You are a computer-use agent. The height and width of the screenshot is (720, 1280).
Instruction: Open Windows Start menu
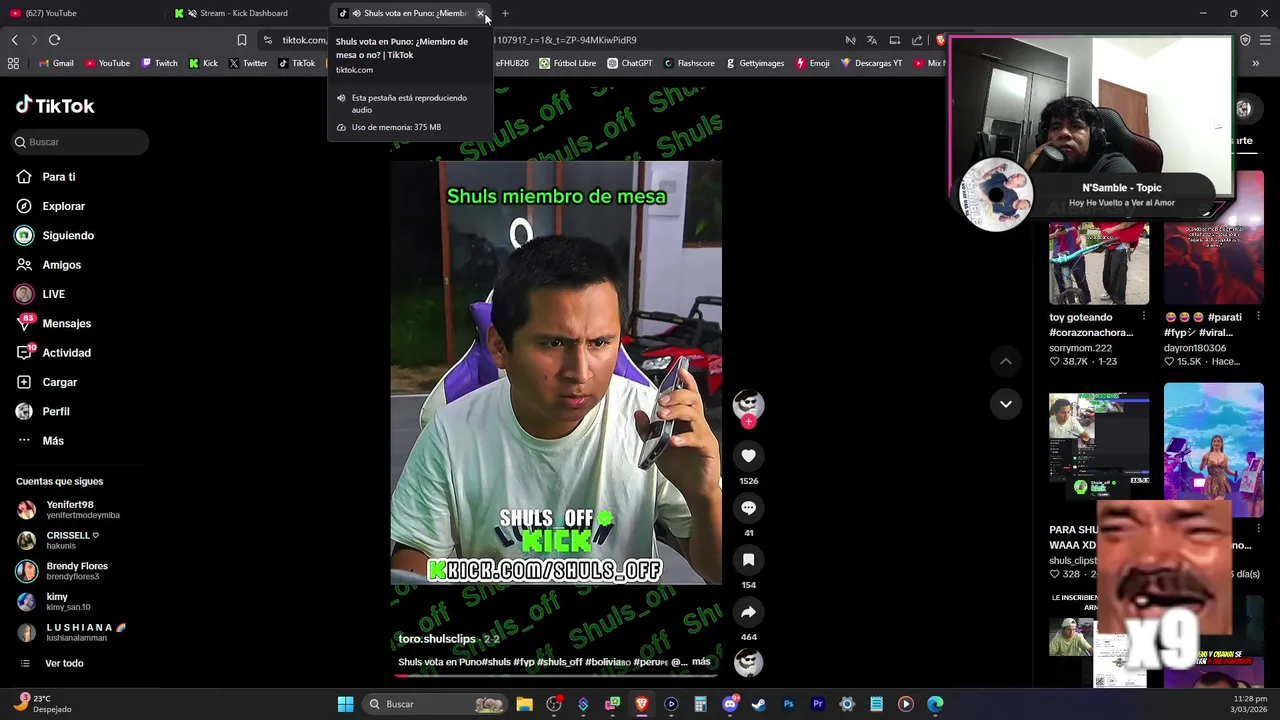345,704
